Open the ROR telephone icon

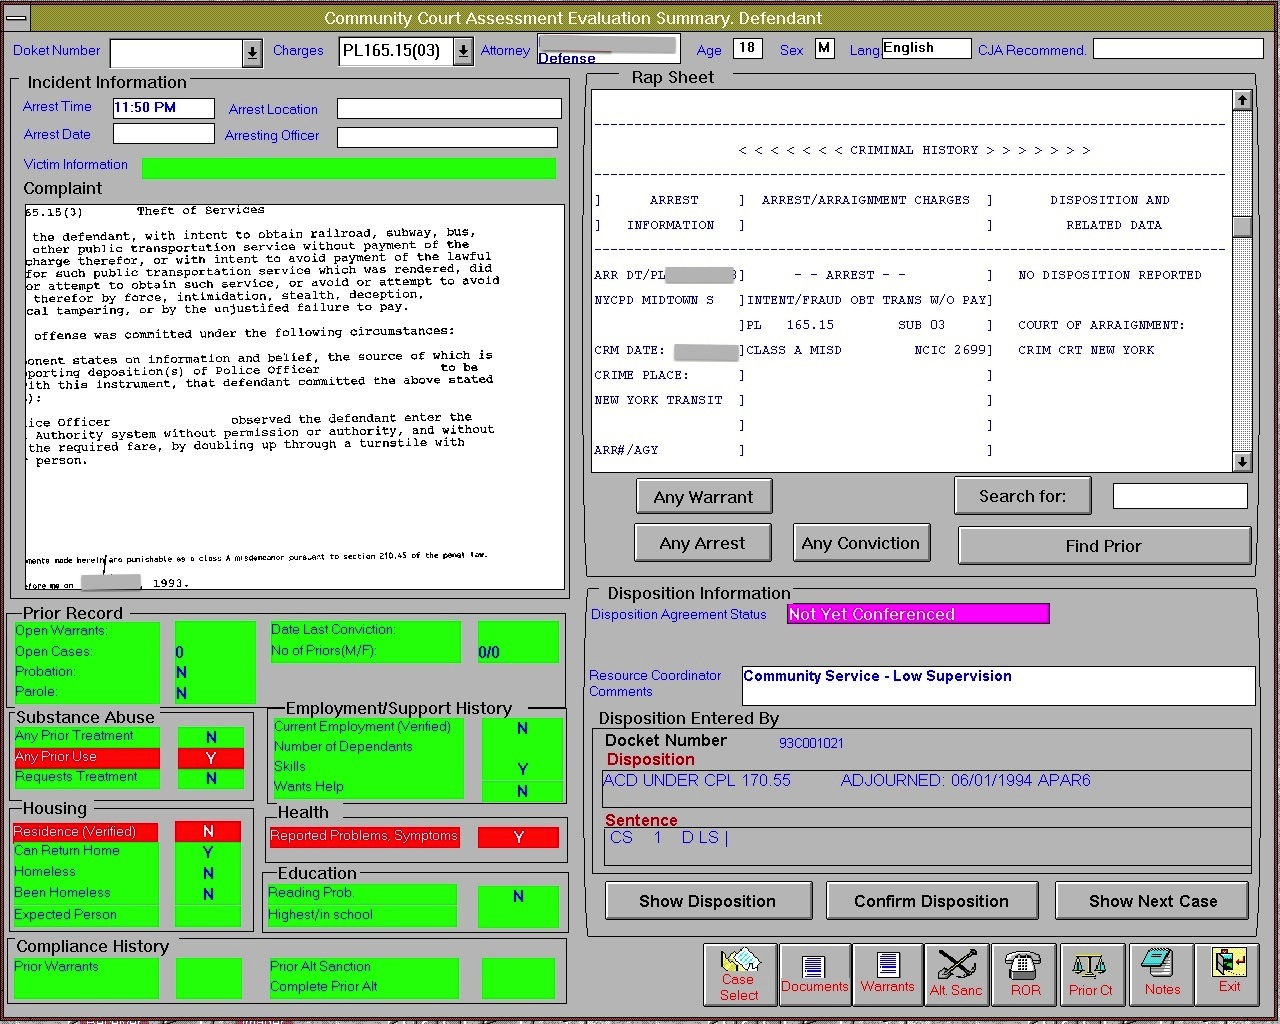tap(1025, 974)
